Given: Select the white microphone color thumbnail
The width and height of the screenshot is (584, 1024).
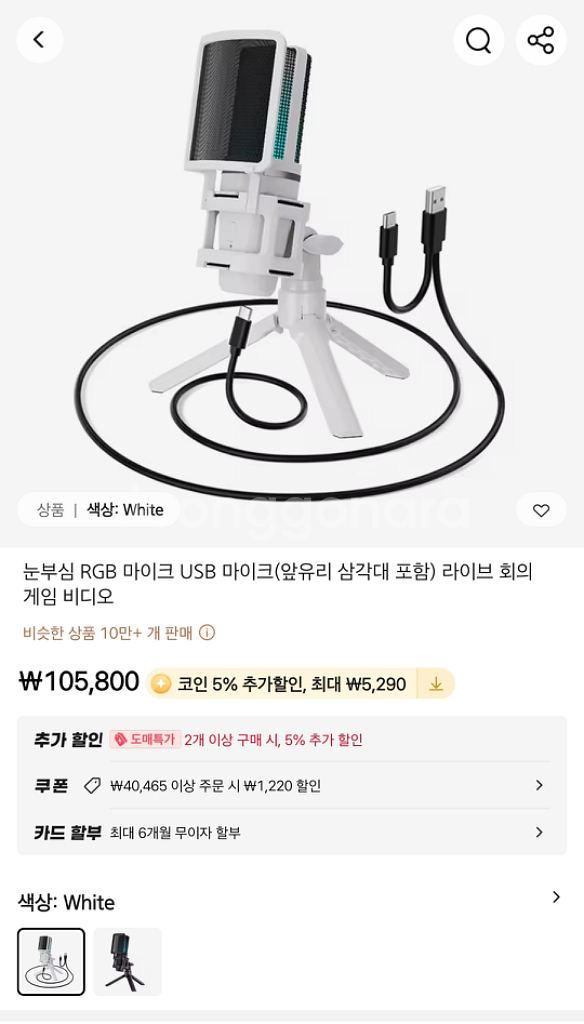Looking at the screenshot, I should tap(51, 961).
